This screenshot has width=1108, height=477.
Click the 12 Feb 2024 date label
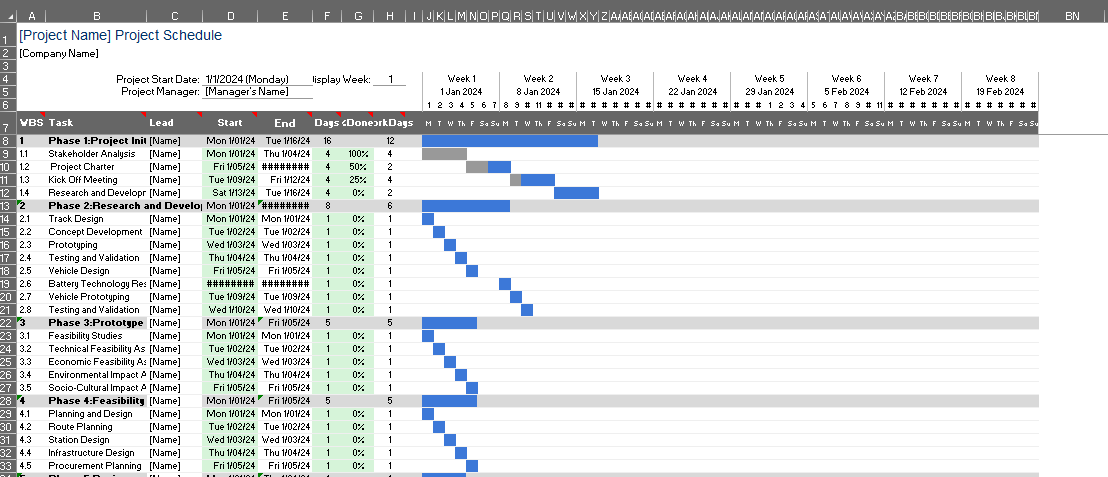pos(924,92)
